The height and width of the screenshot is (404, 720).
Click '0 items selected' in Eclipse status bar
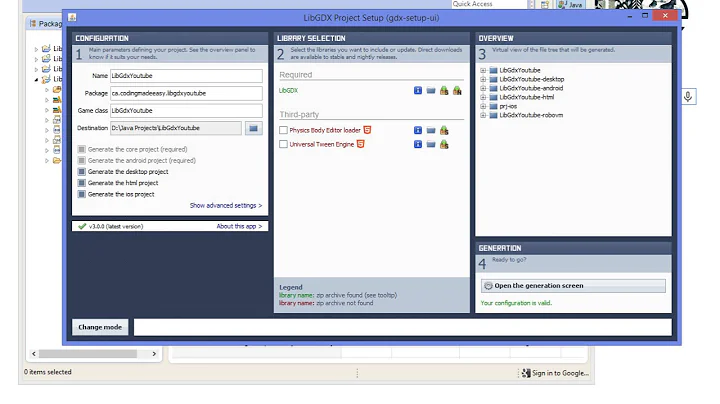48,372
